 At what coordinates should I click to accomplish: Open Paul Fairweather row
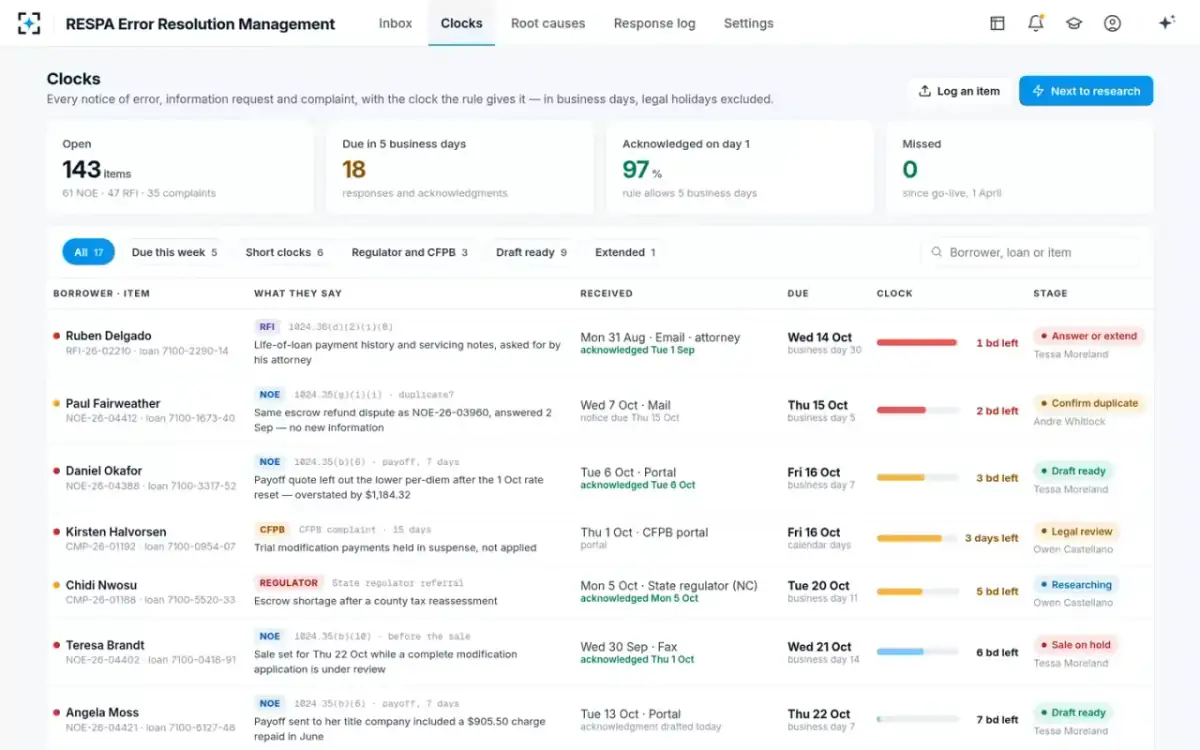[600, 411]
